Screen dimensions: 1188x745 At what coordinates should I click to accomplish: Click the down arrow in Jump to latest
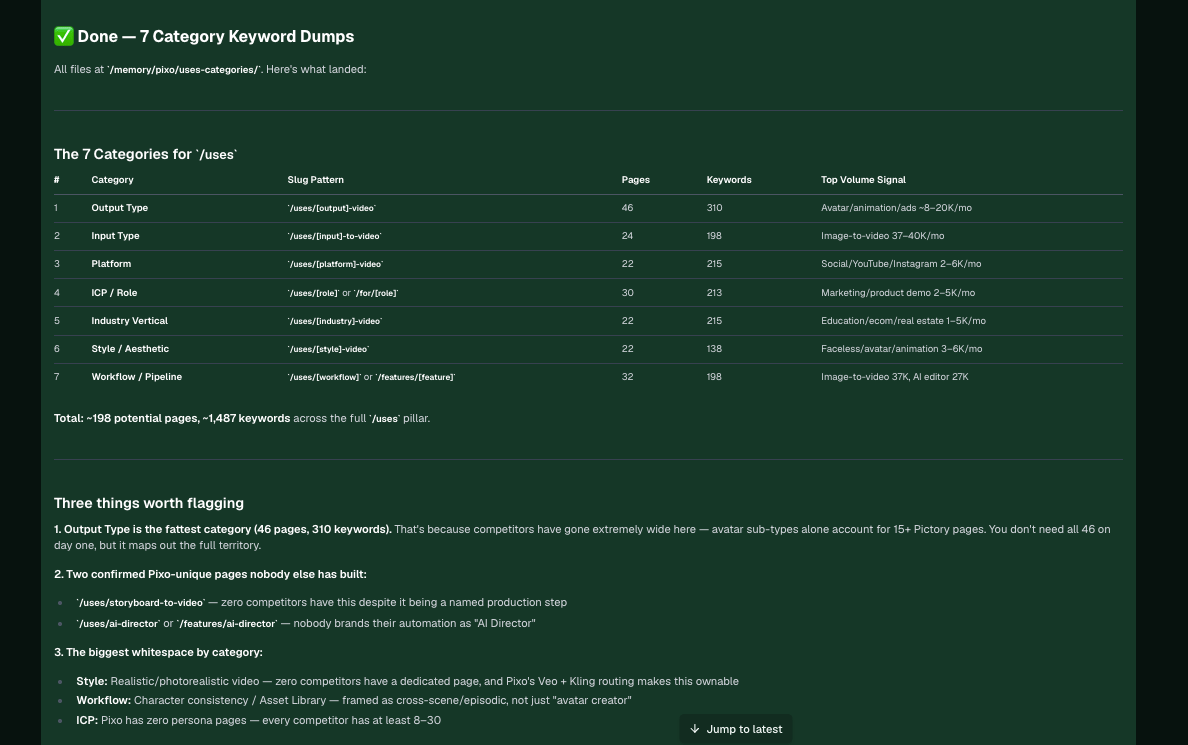point(695,729)
